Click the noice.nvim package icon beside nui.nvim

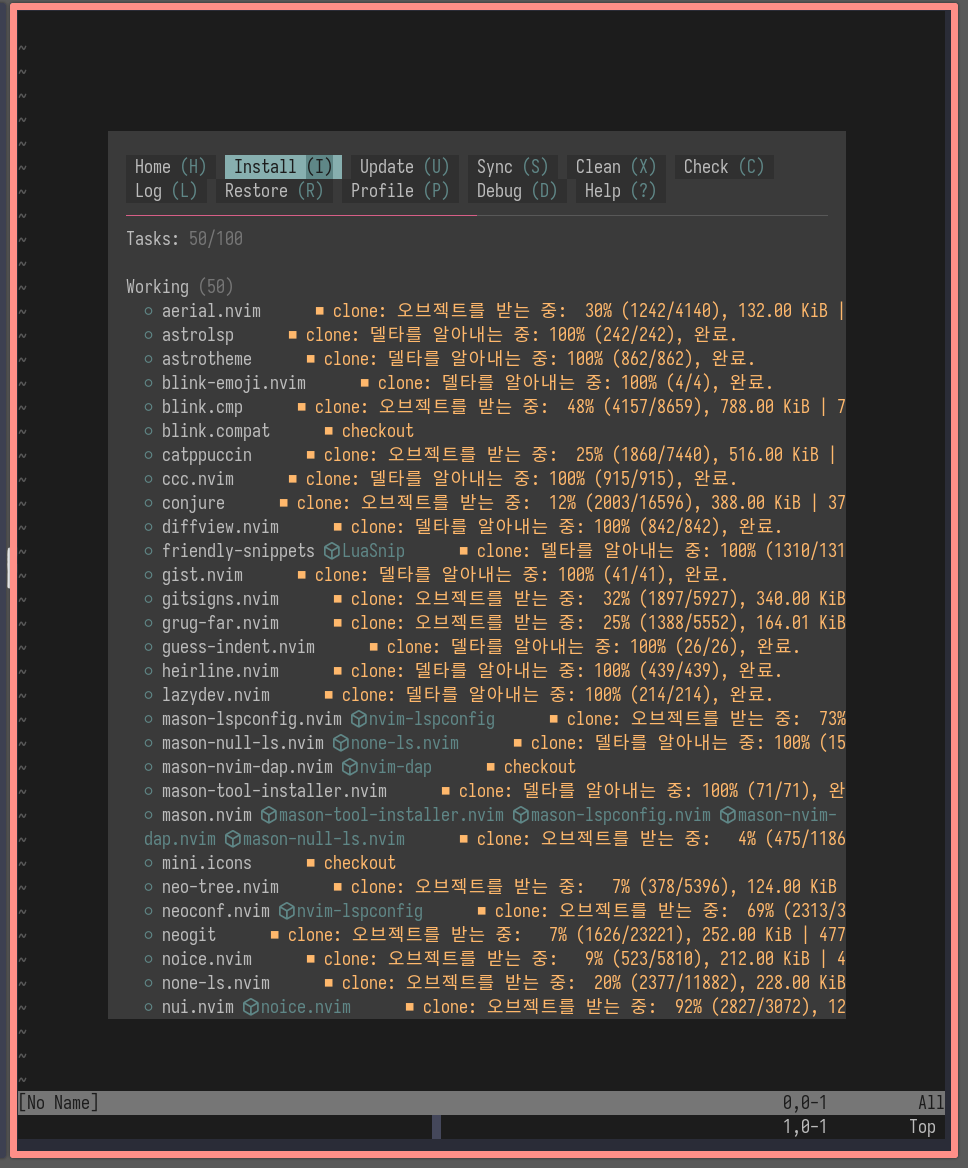[x=251, y=1007]
